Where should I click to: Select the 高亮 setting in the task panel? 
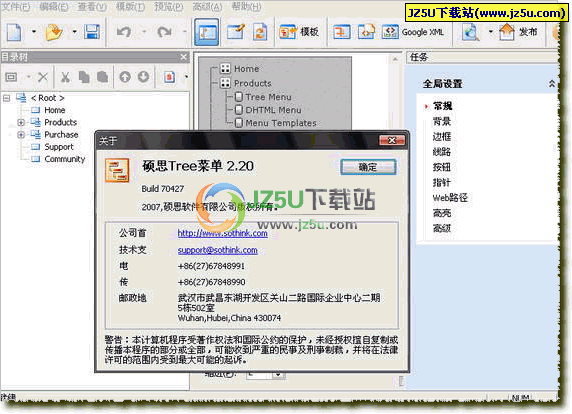tap(442, 213)
